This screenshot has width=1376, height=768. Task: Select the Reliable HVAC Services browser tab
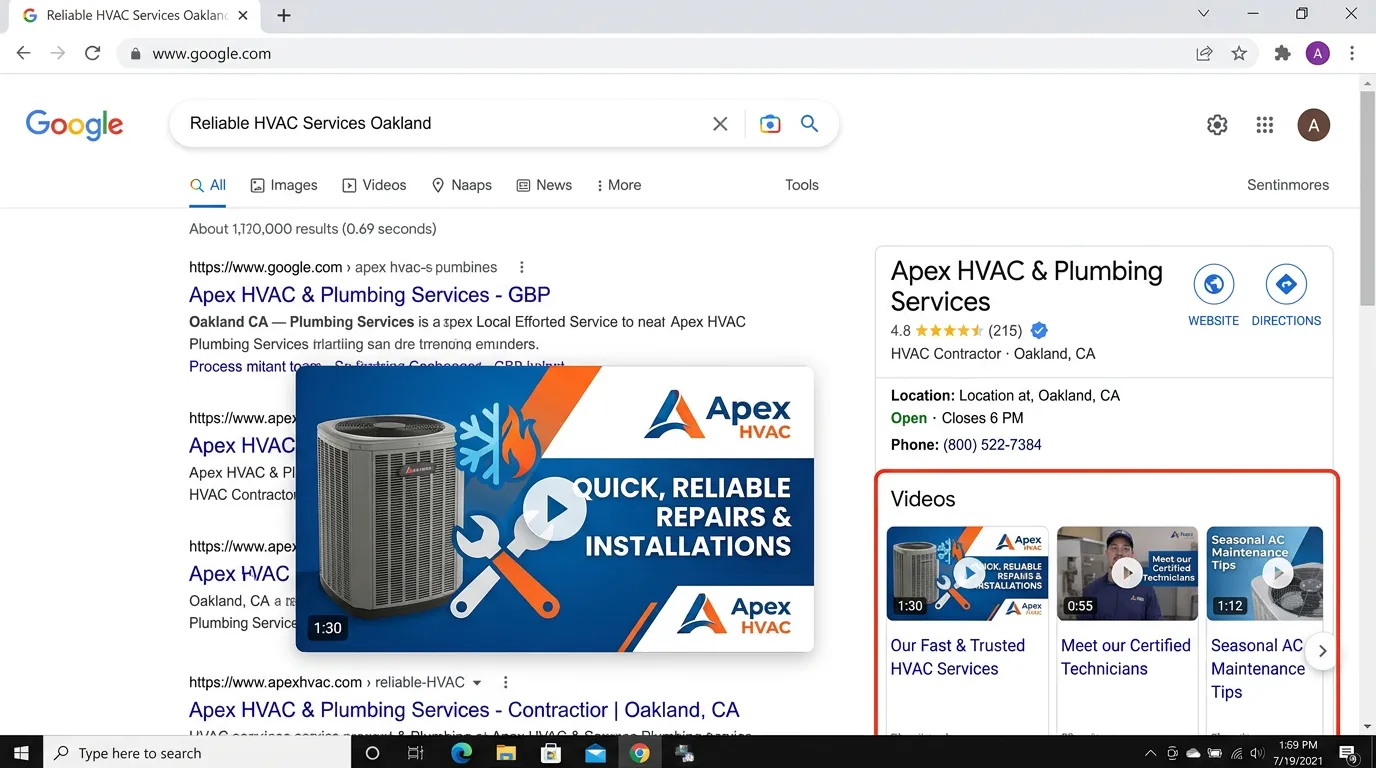(x=135, y=16)
